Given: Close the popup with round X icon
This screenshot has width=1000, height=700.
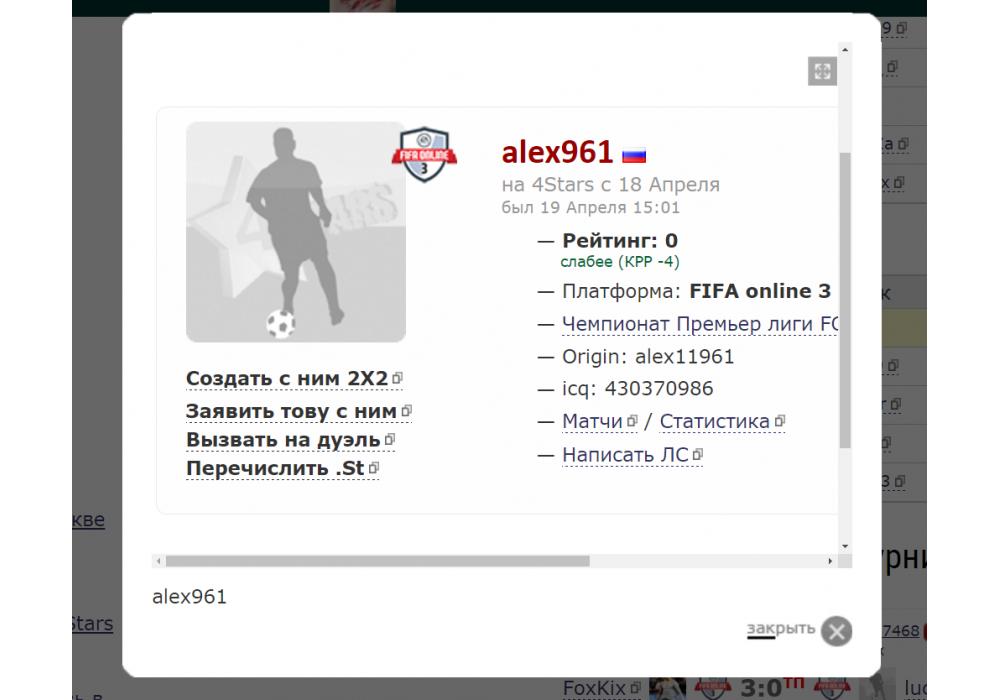Looking at the screenshot, I should point(837,632).
